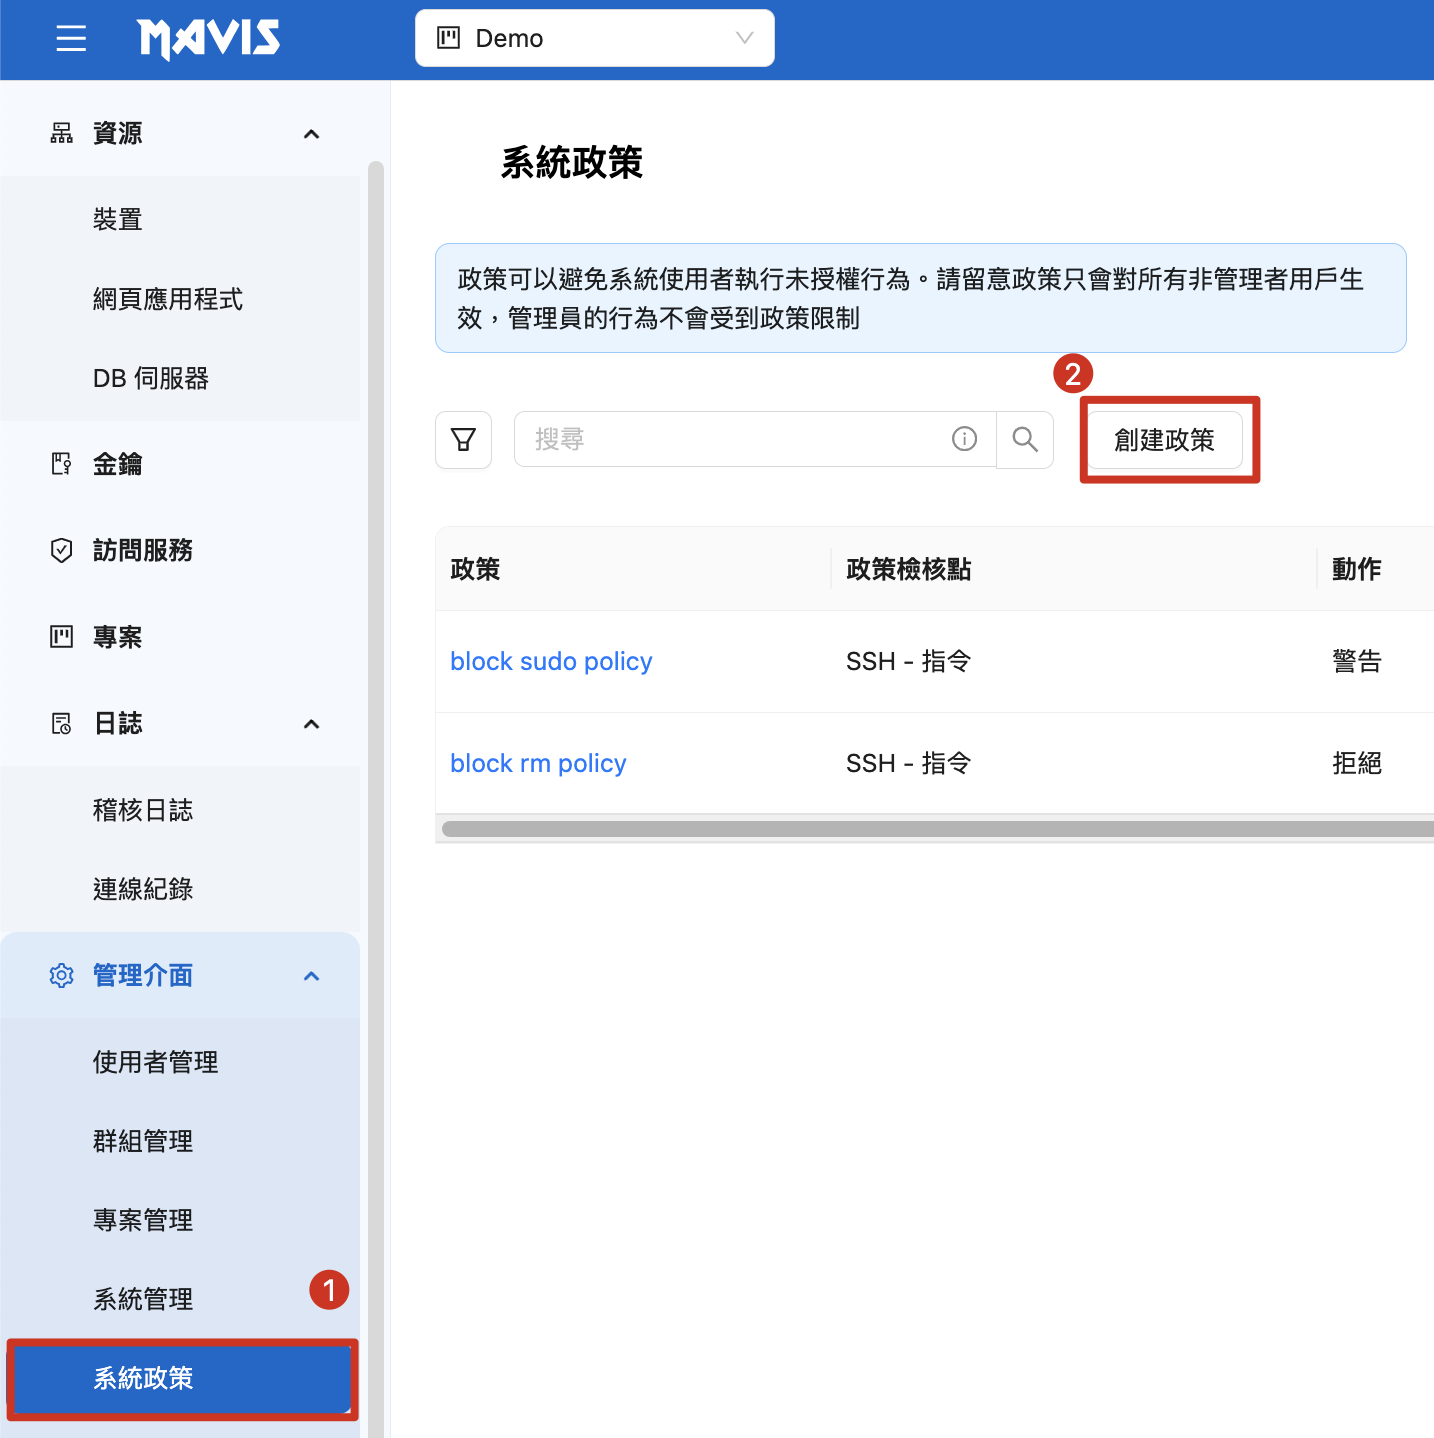Open 金鑰 section via key icon
The height and width of the screenshot is (1438, 1434).
click(x=62, y=464)
